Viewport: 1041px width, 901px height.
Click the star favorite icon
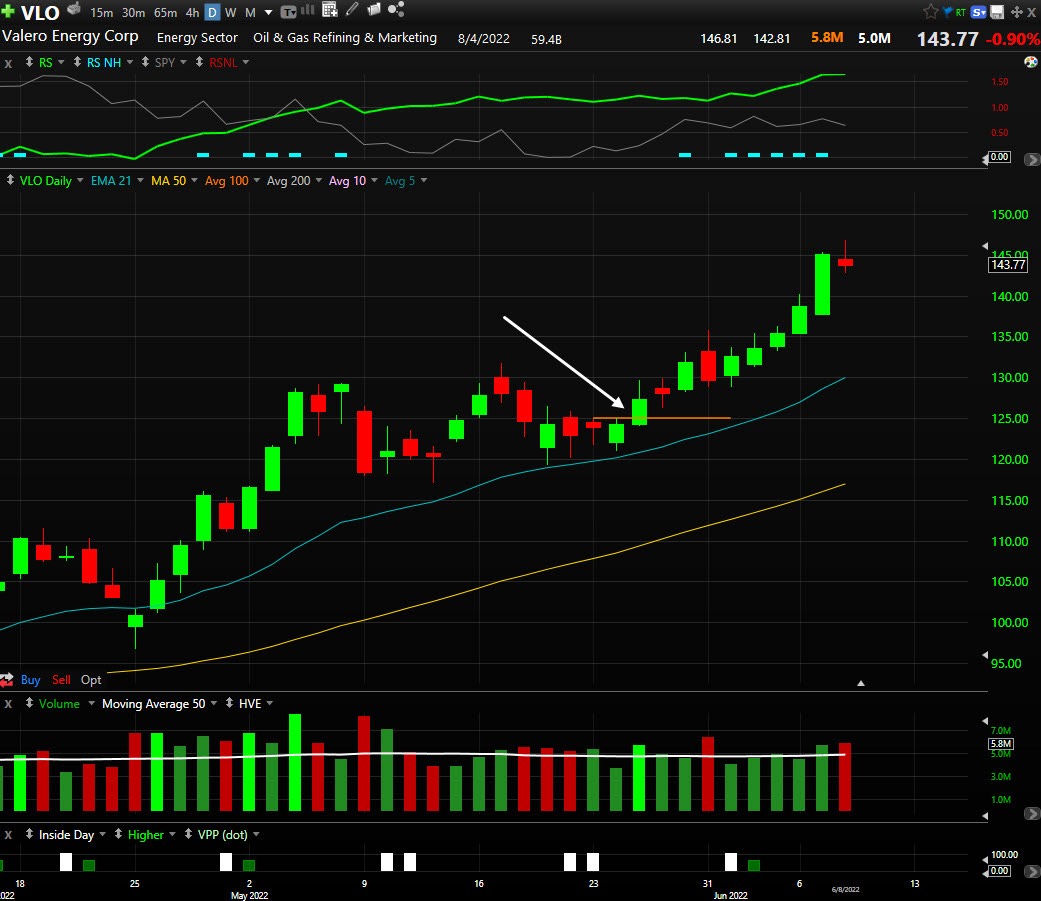click(x=931, y=11)
